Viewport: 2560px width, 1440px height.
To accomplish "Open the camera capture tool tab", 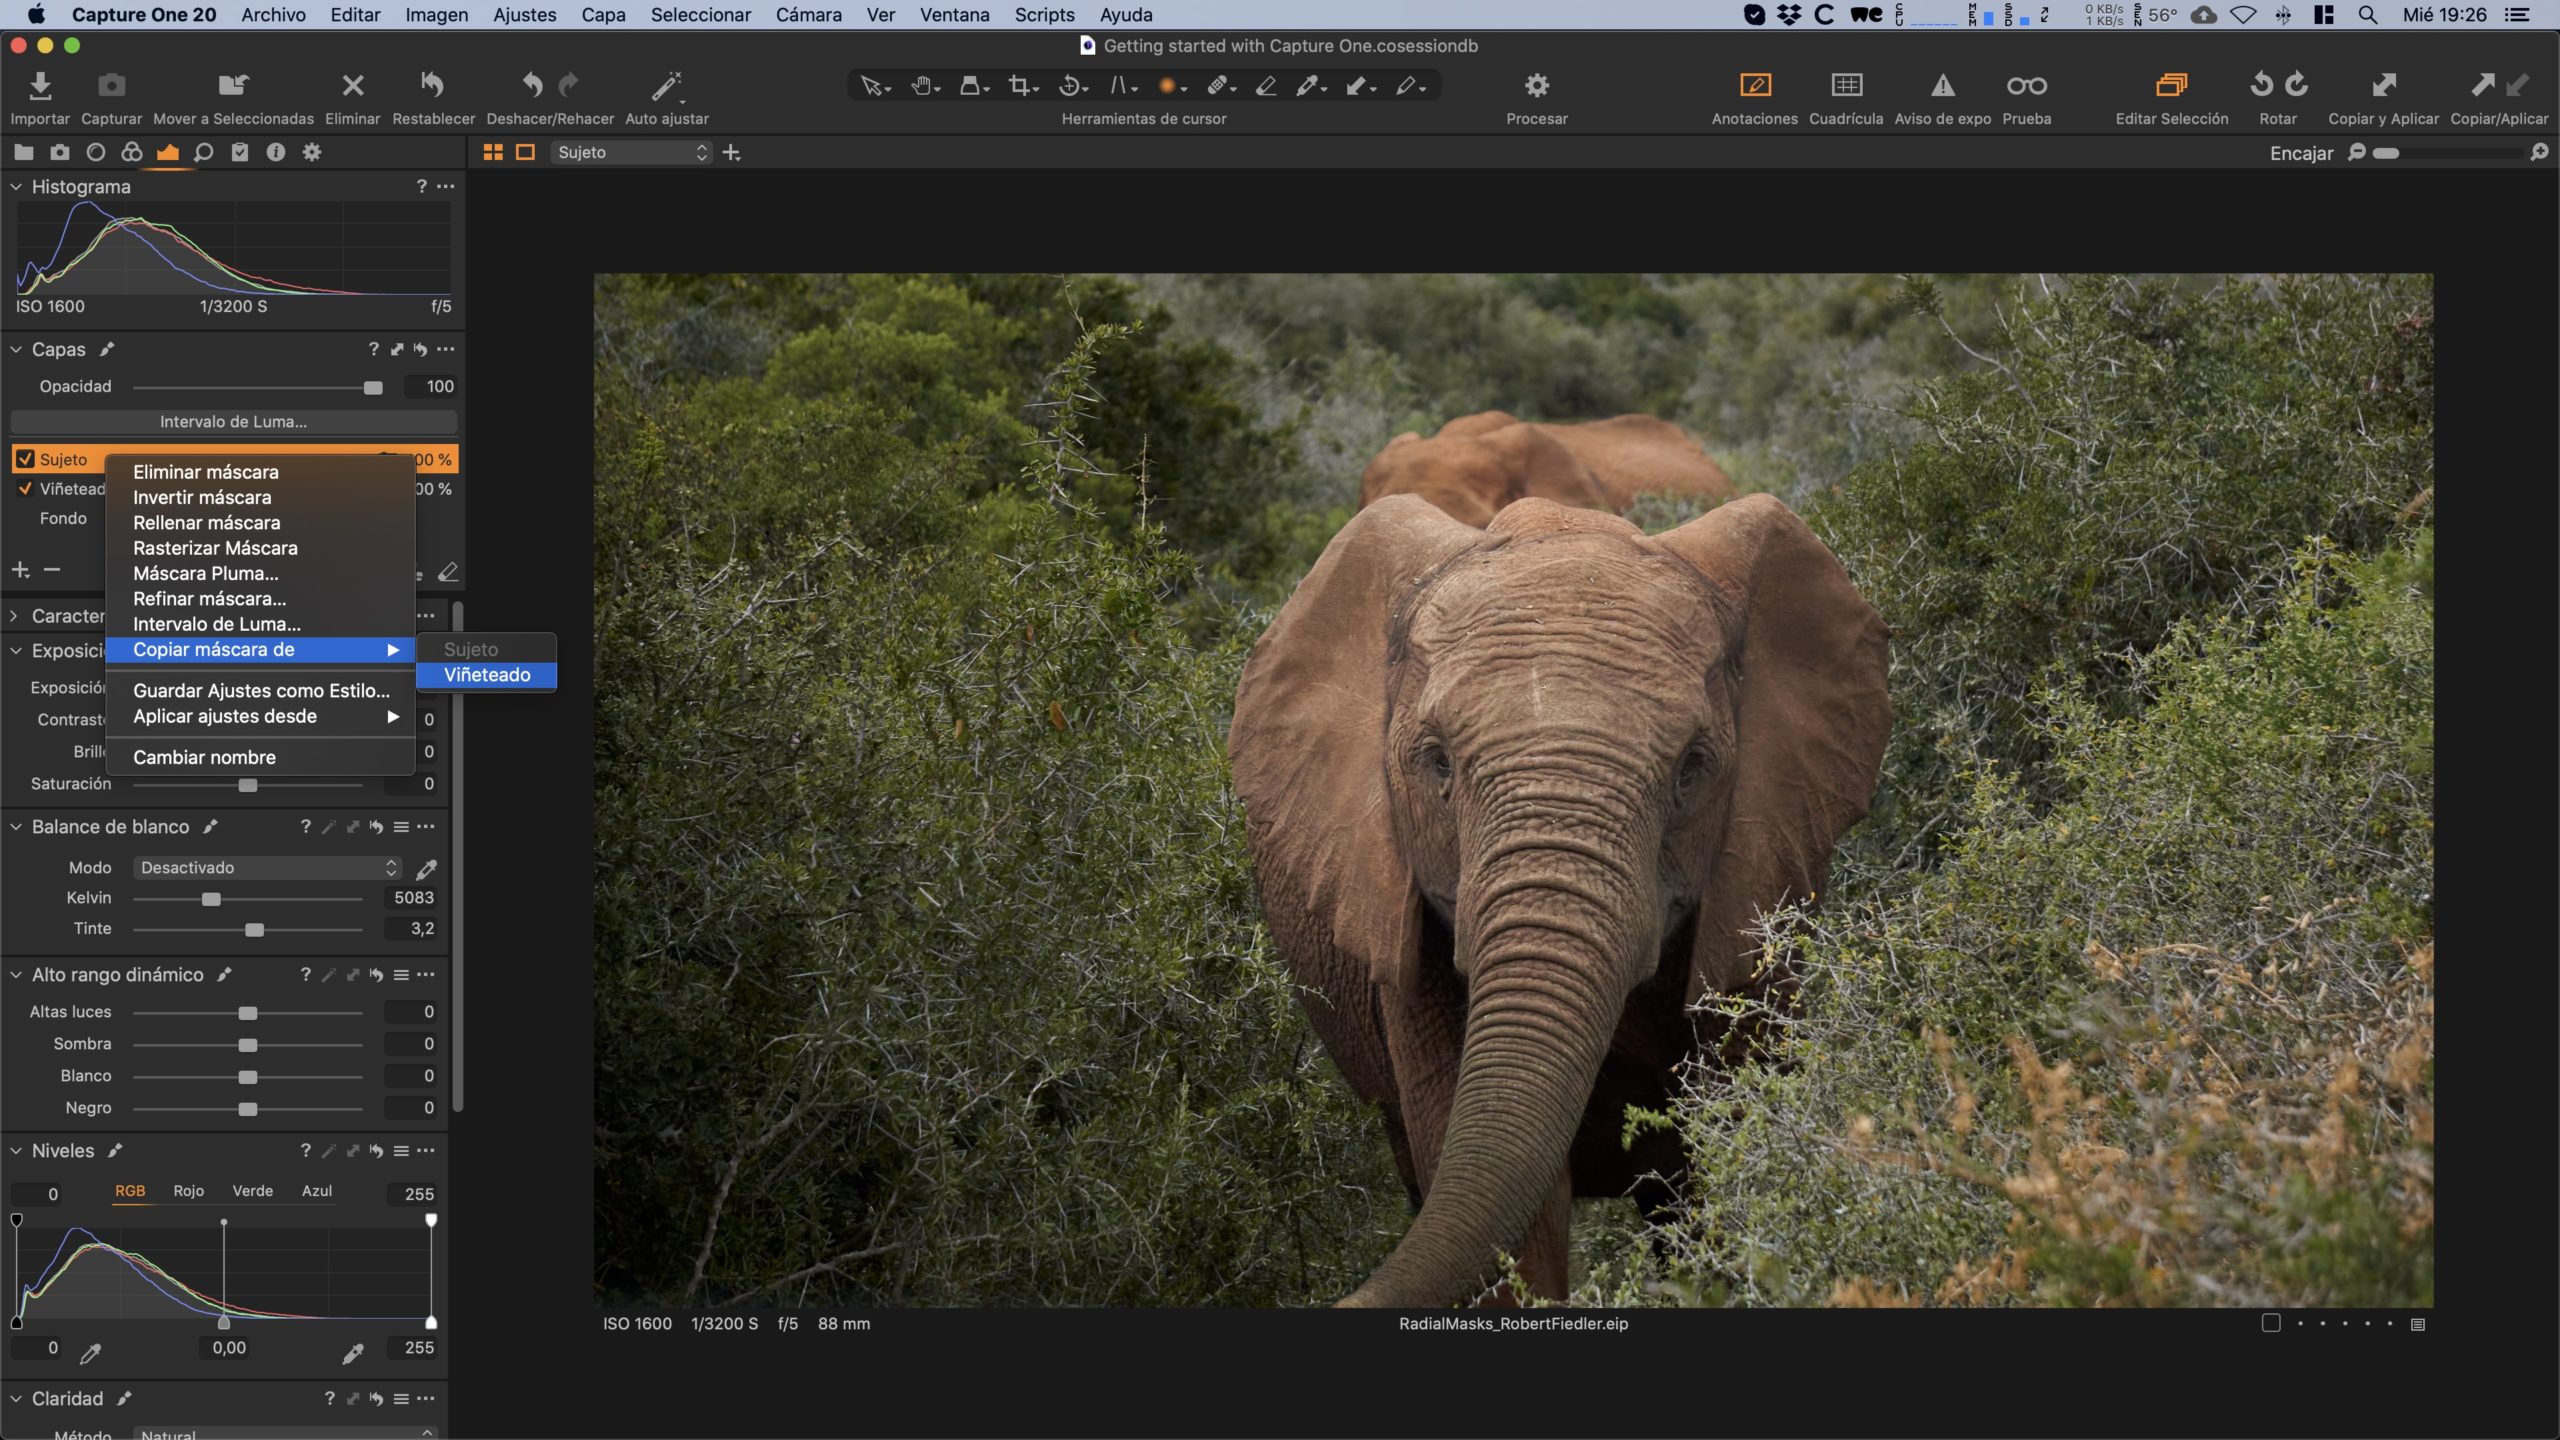I will [x=60, y=152].
